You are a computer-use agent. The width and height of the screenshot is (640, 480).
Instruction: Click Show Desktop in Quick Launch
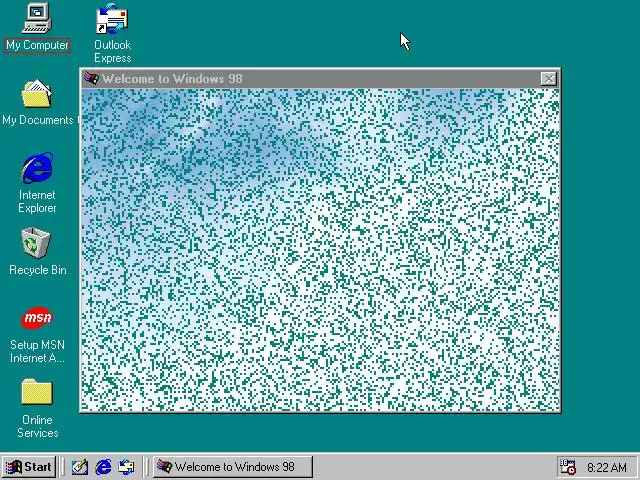point(80,467)
